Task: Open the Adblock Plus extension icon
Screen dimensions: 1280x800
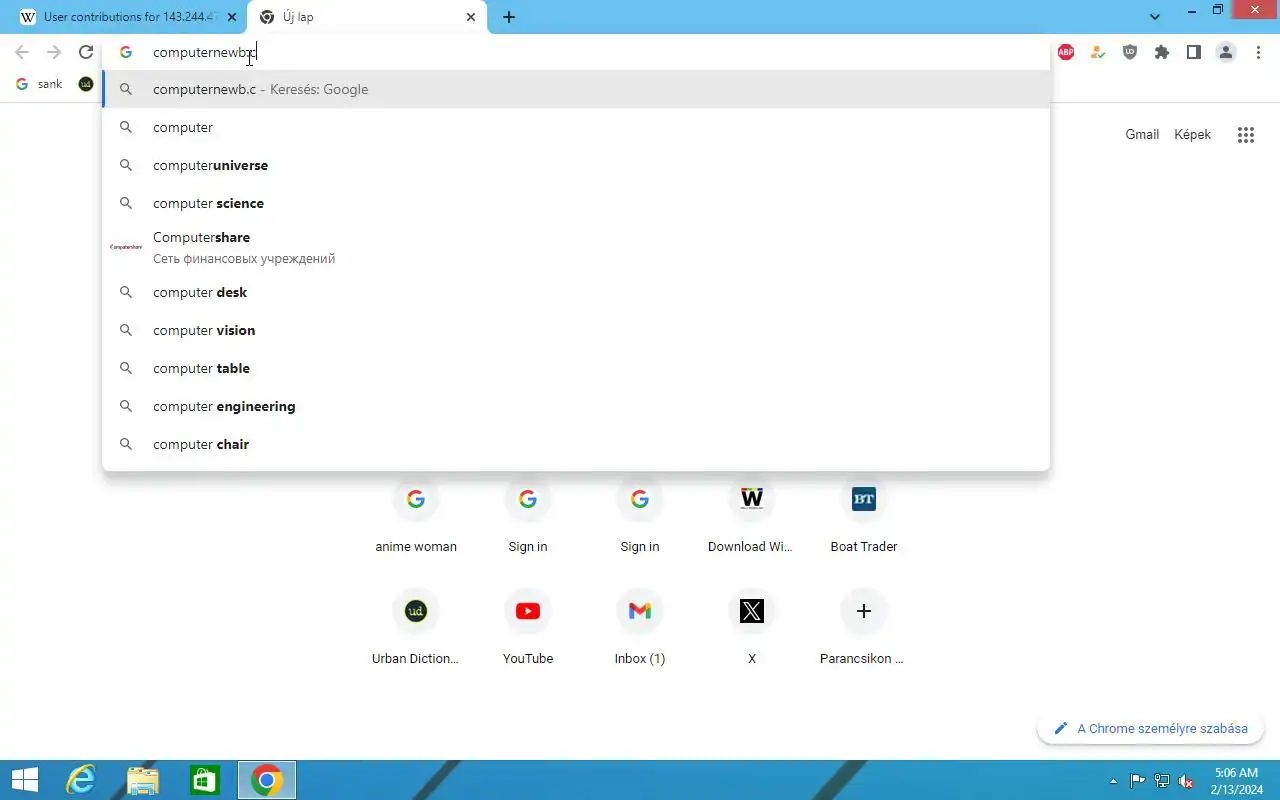Action: tap(1066, 52)
